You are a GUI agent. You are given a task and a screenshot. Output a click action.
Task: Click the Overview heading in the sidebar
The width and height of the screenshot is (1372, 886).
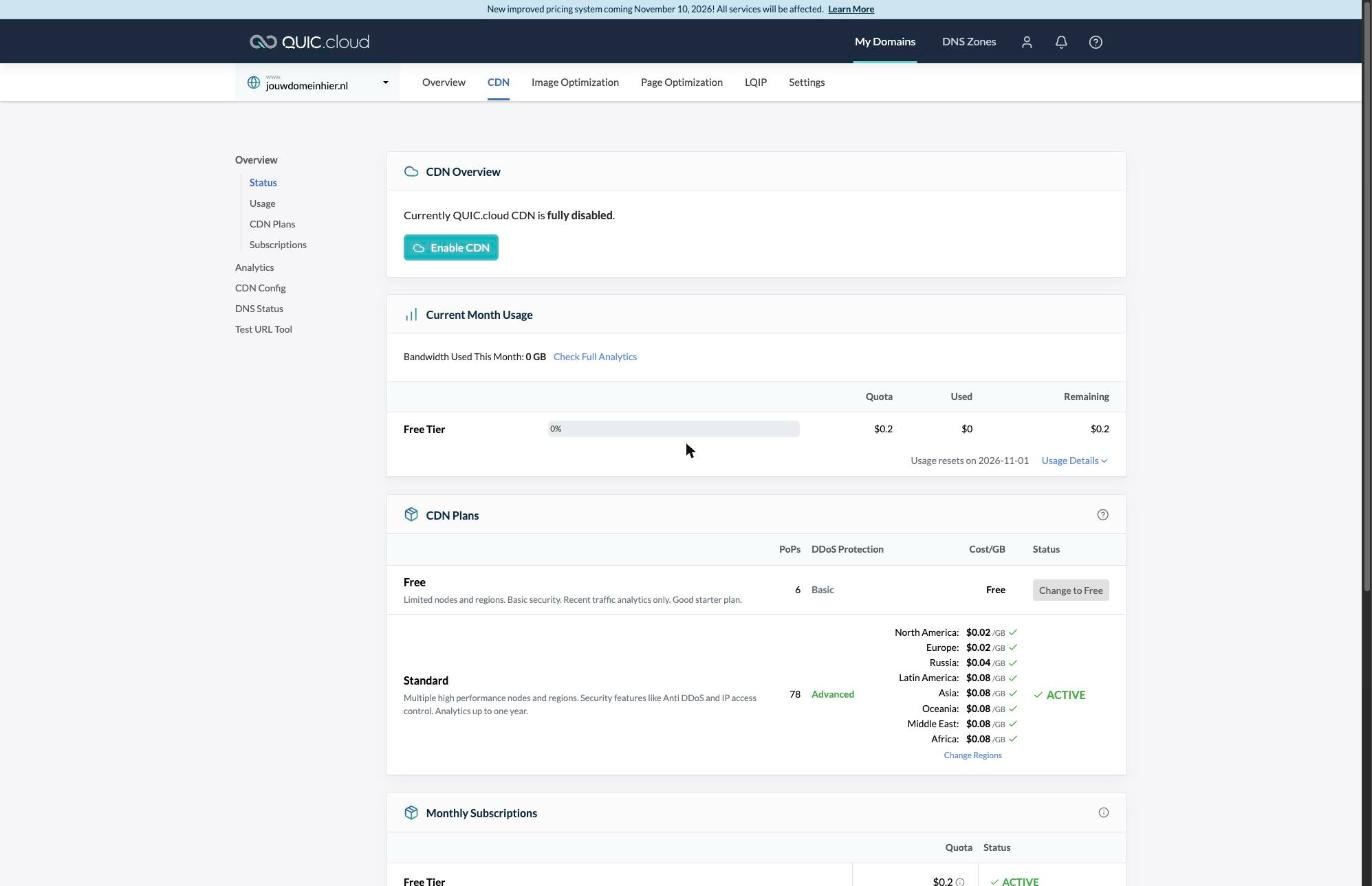coord(256,160)
